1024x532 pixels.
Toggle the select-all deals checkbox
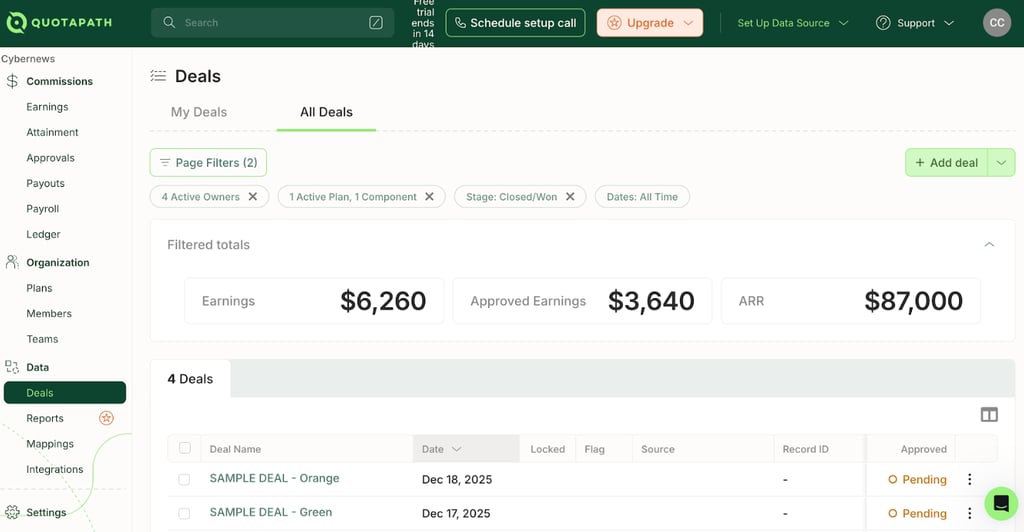185,448
